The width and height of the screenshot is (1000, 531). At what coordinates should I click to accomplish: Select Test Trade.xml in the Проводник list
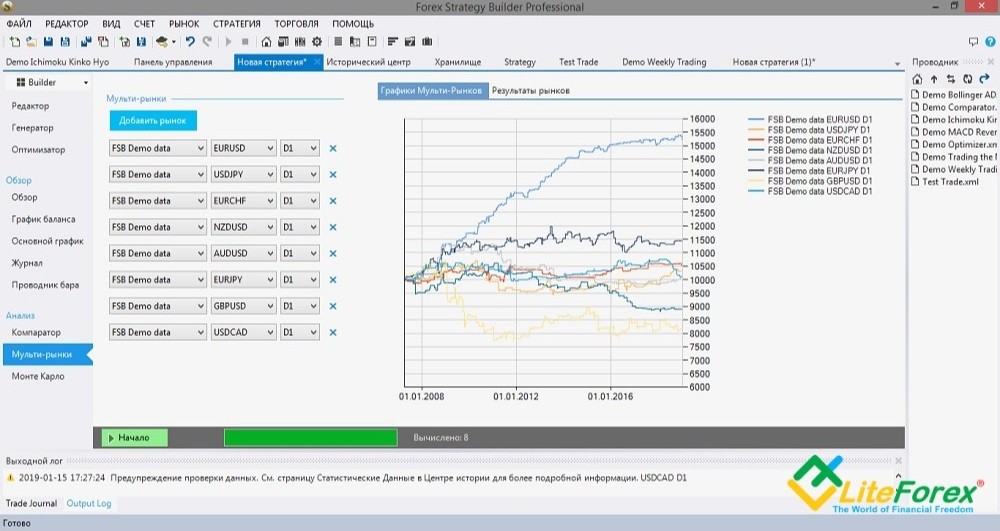tap(951, 181)
